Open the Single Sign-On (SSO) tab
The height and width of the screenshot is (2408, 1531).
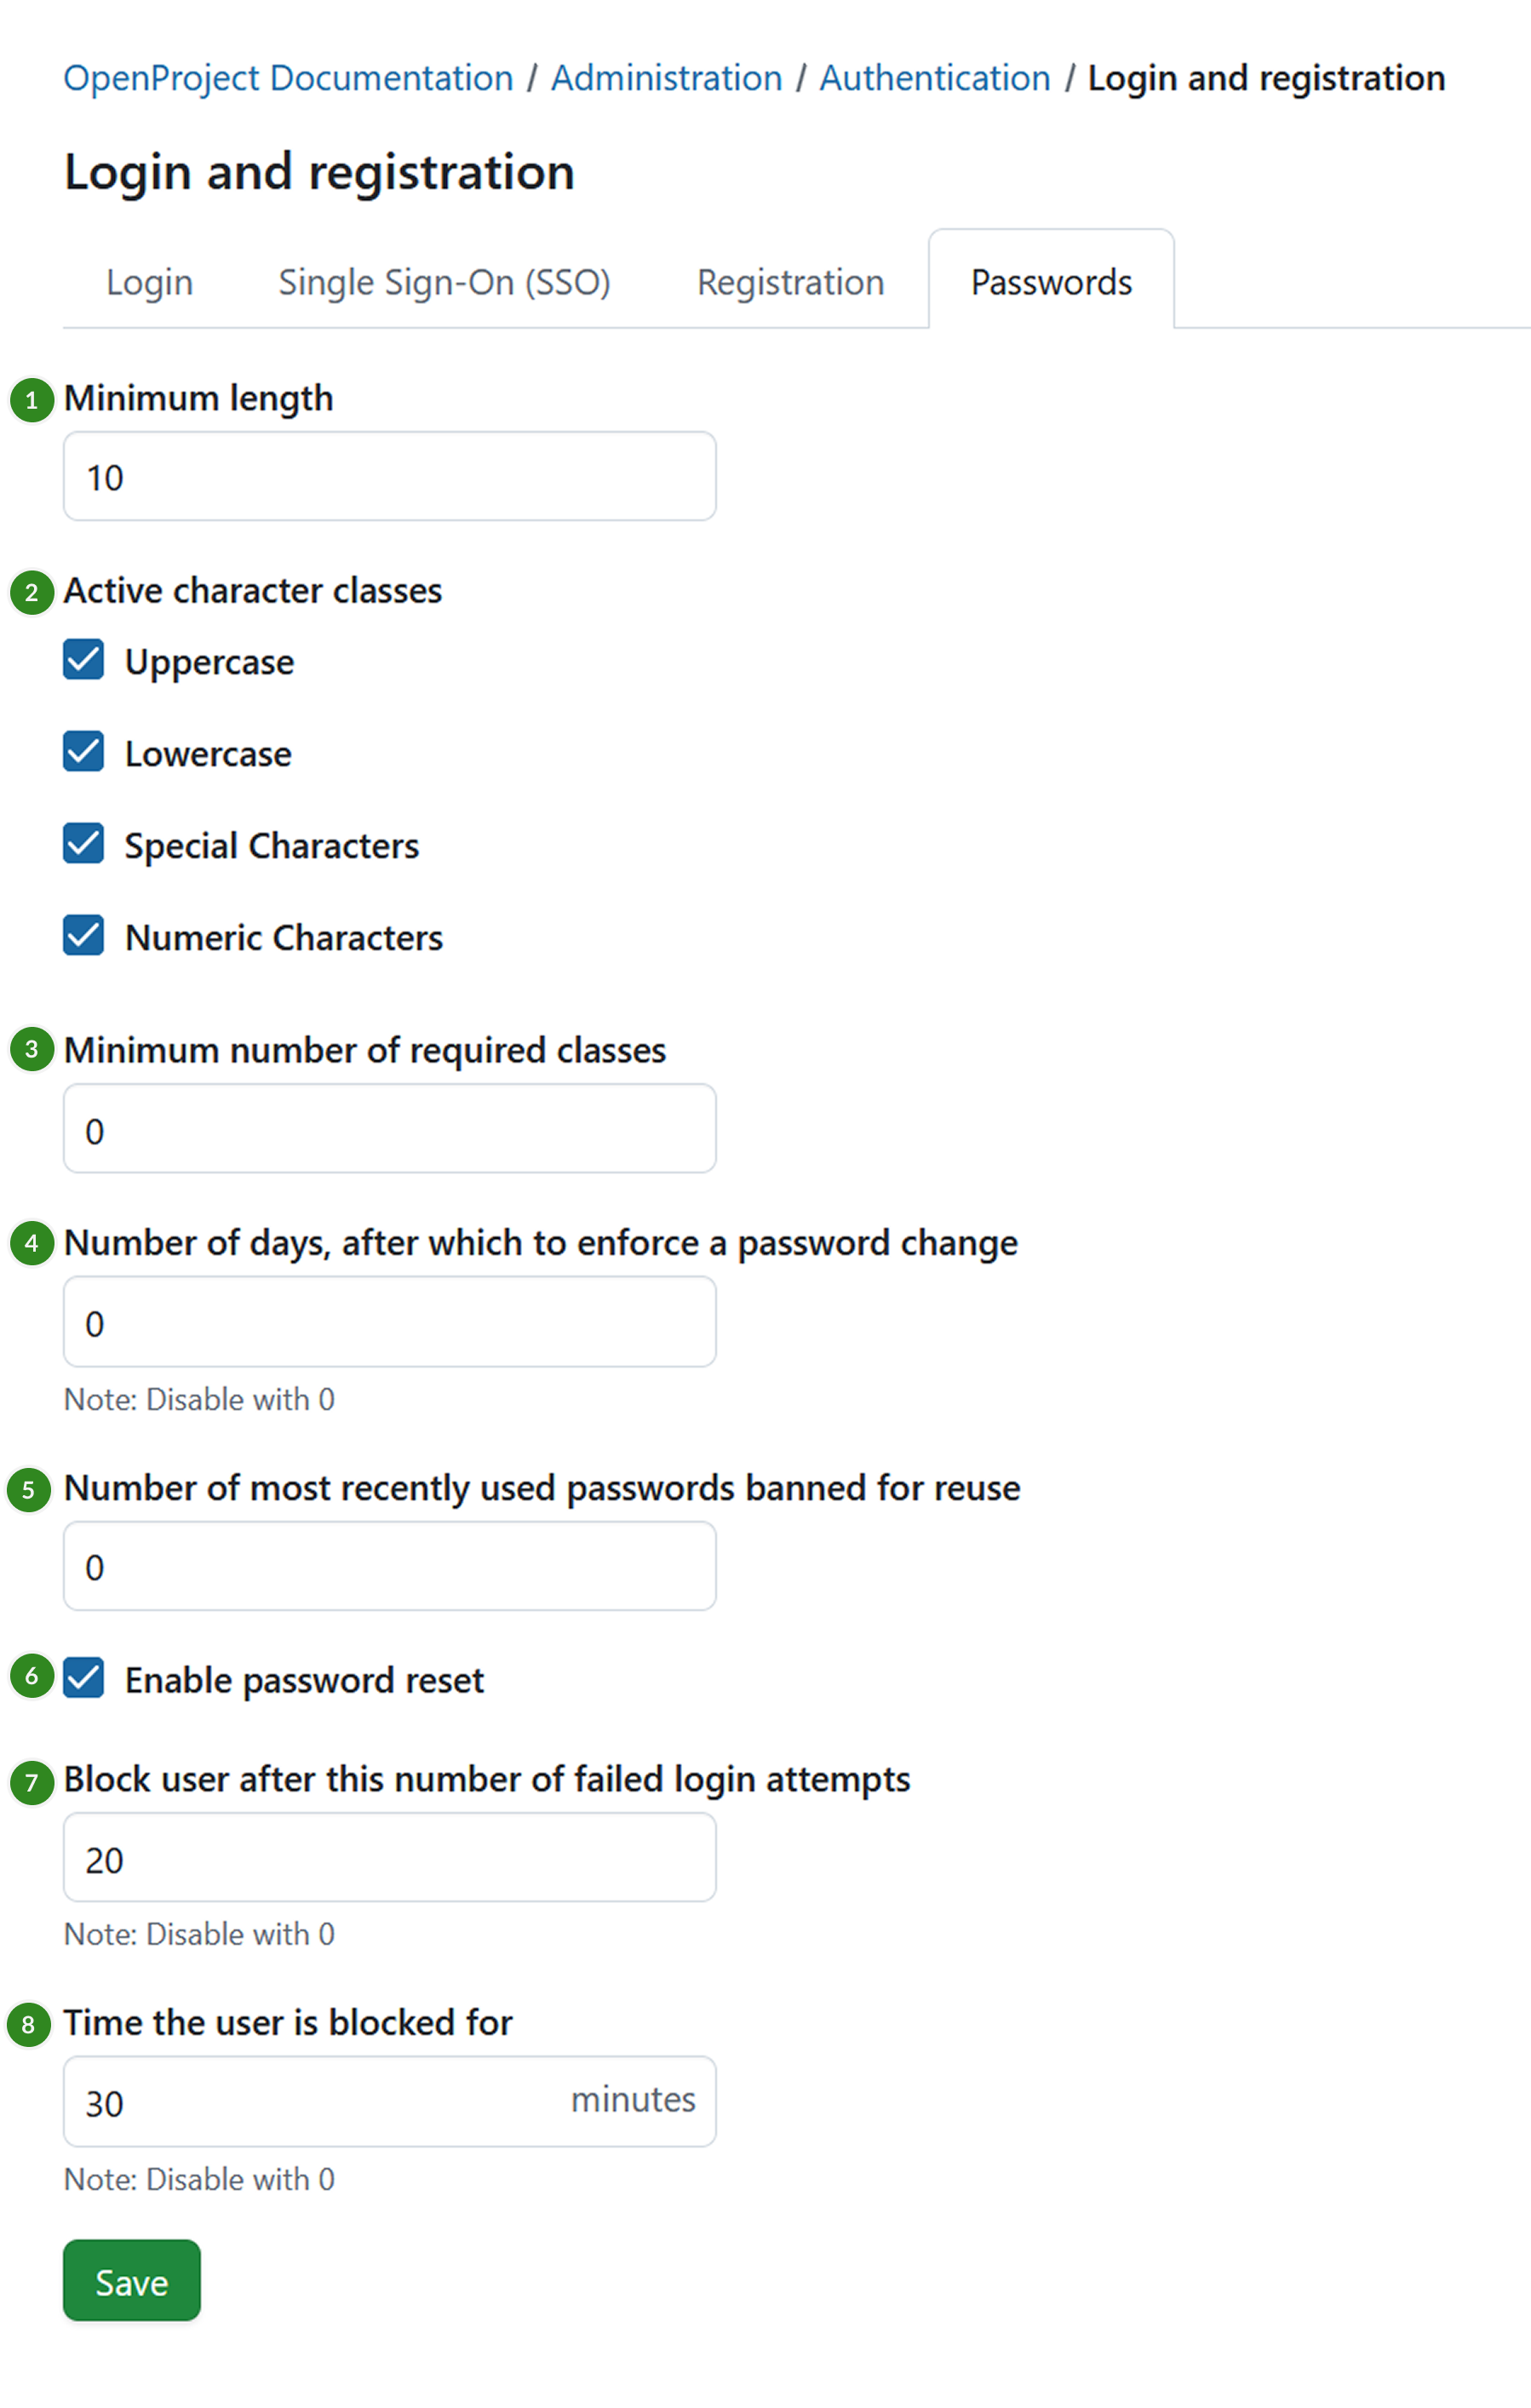pyautogui.click(x=445, y=281)
